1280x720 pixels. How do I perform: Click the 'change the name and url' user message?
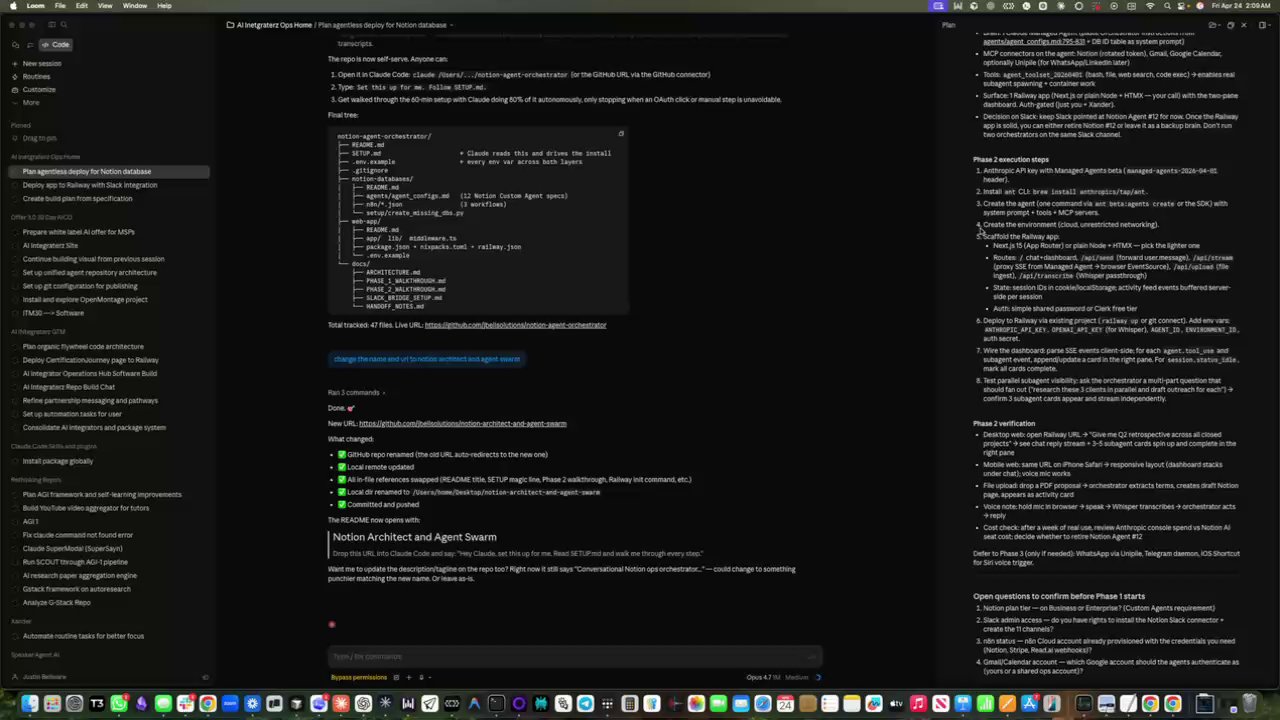pyautogui.click(x=427, y=359)
